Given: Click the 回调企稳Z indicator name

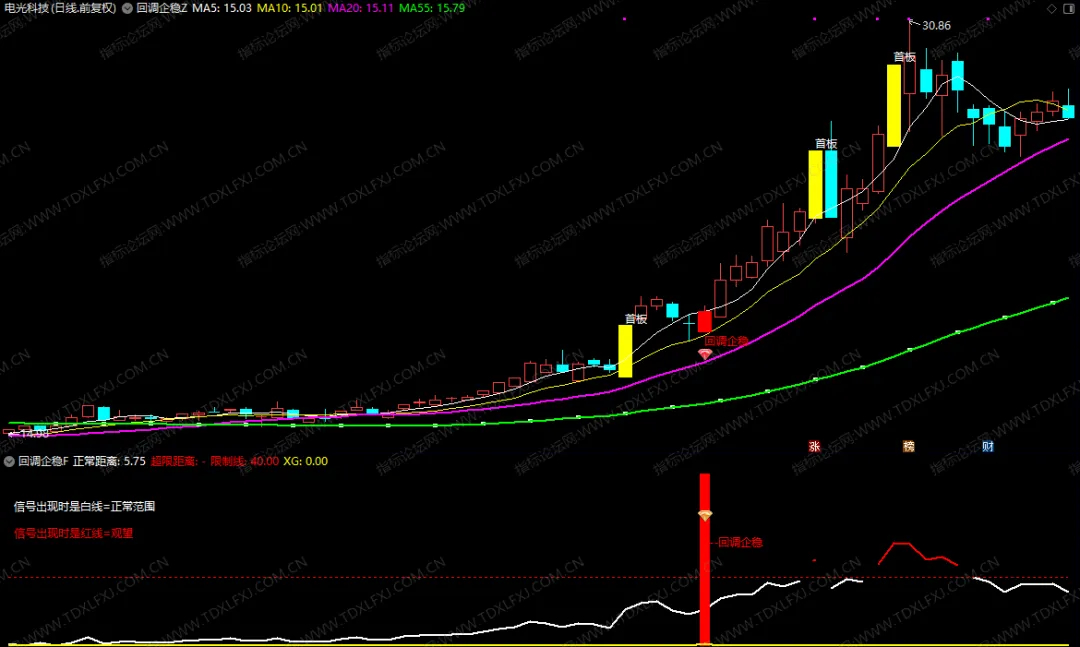Looking at the screenshot, I should point(162,8).
